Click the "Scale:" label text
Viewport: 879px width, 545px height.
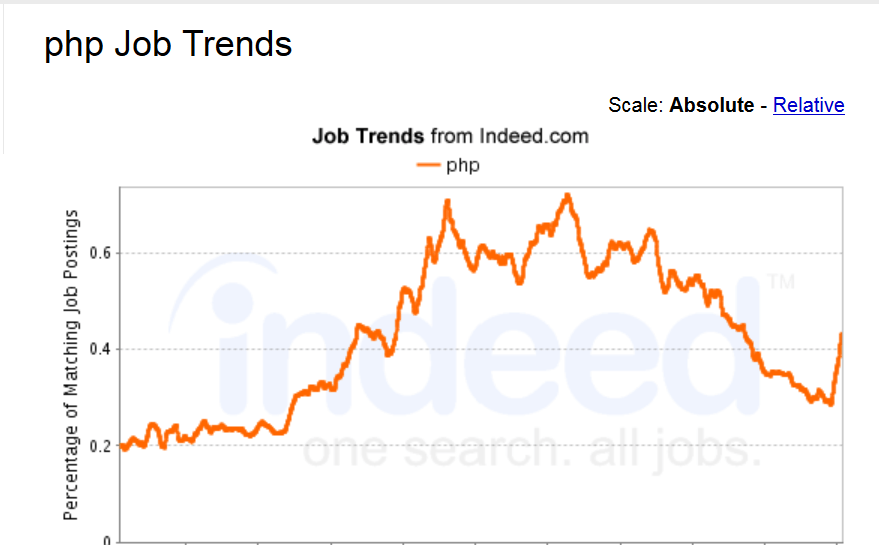pos(635,105)
